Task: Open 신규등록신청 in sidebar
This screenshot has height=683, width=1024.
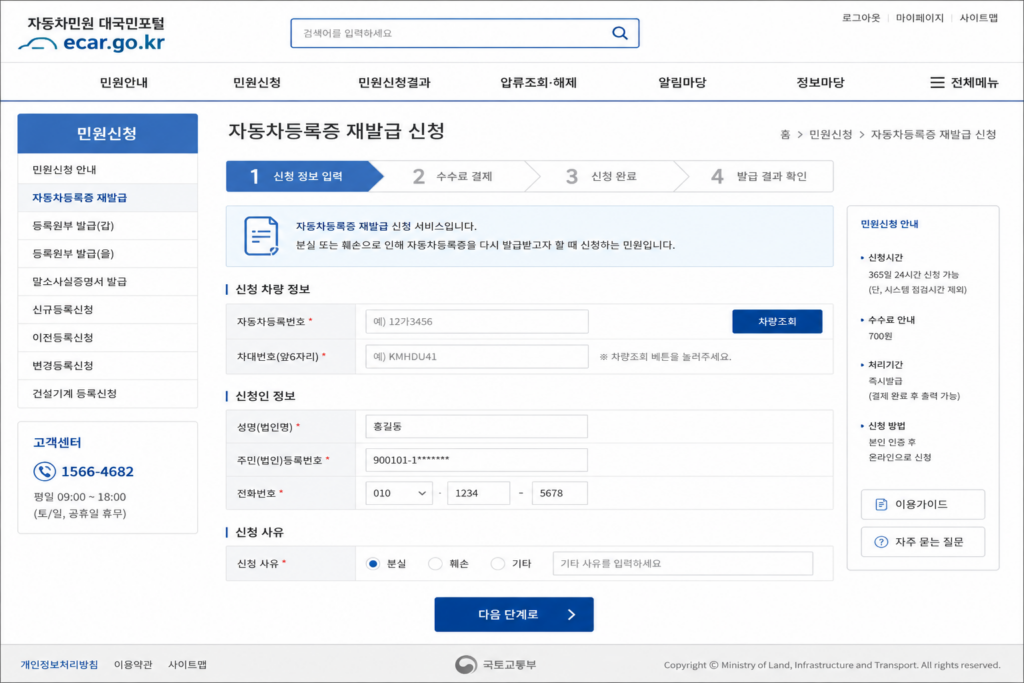Action: tap(108, 310)
